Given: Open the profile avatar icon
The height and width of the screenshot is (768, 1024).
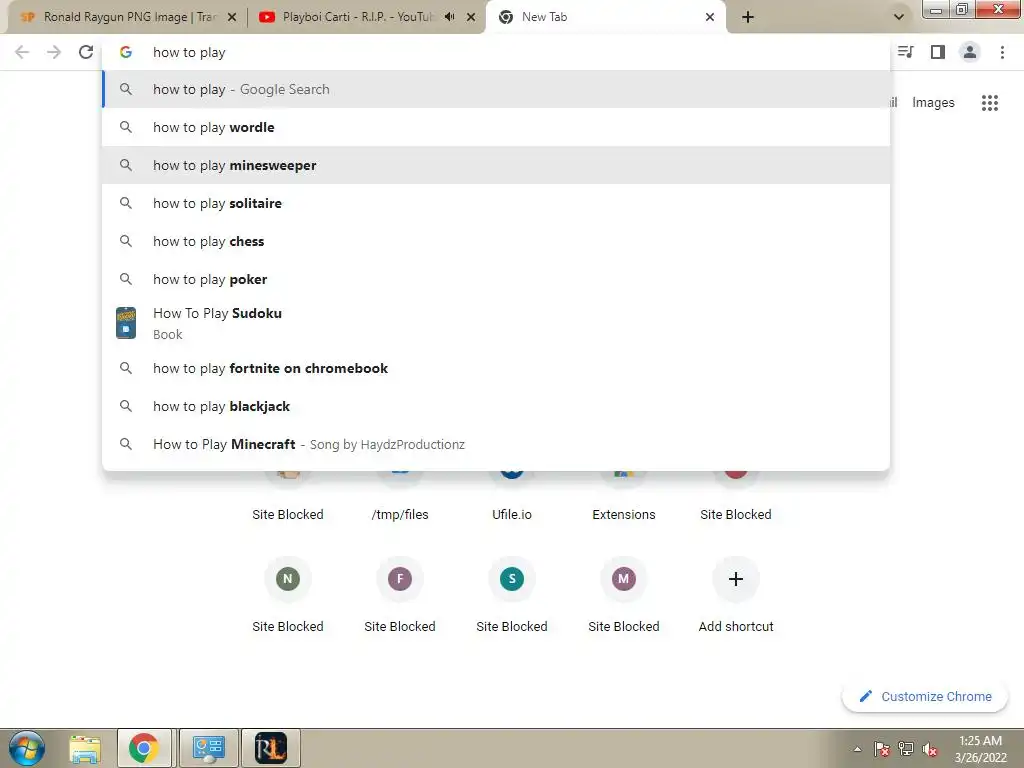Looking at the screenshot, I should (970, 52).
